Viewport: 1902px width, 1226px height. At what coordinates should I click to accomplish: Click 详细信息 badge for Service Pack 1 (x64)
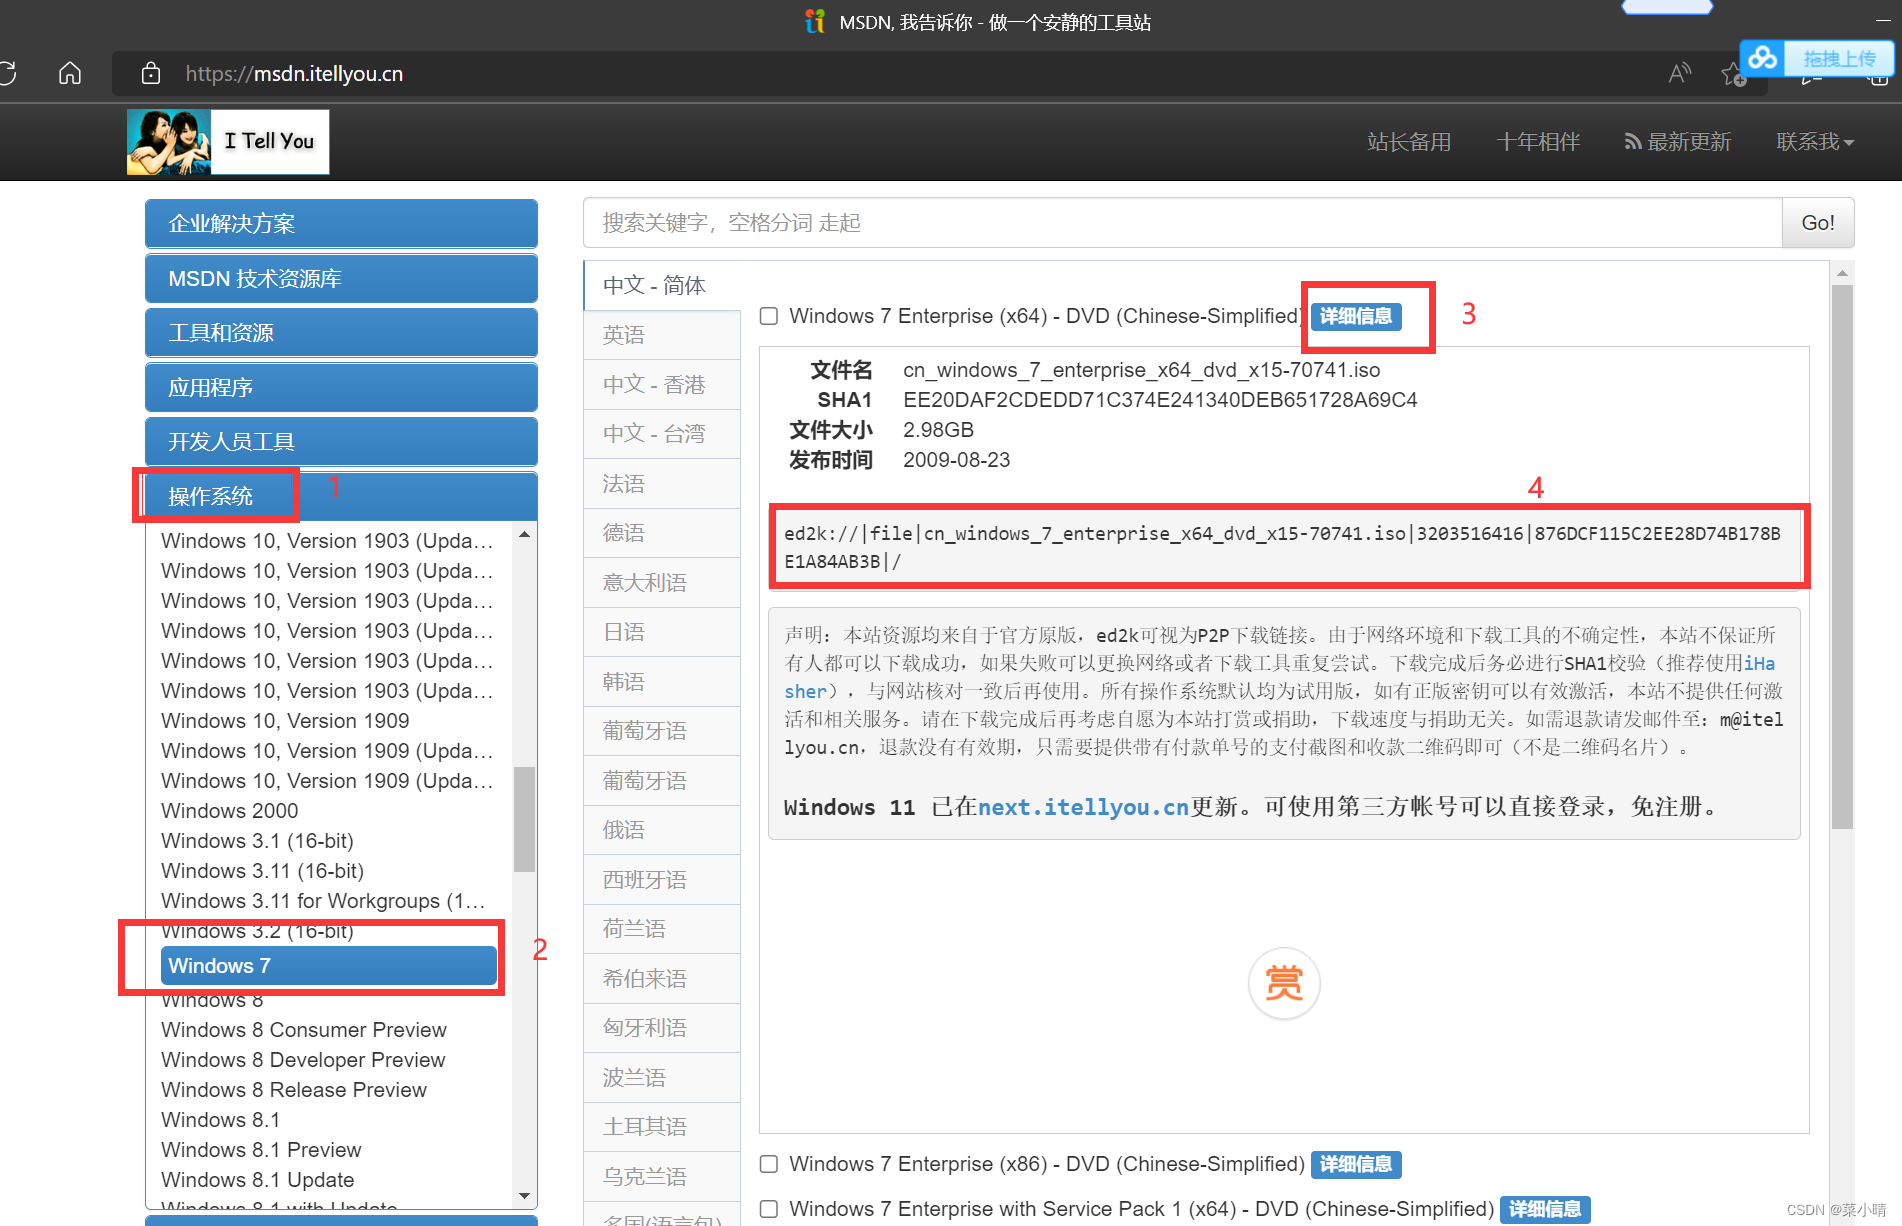point(1545,1209)
